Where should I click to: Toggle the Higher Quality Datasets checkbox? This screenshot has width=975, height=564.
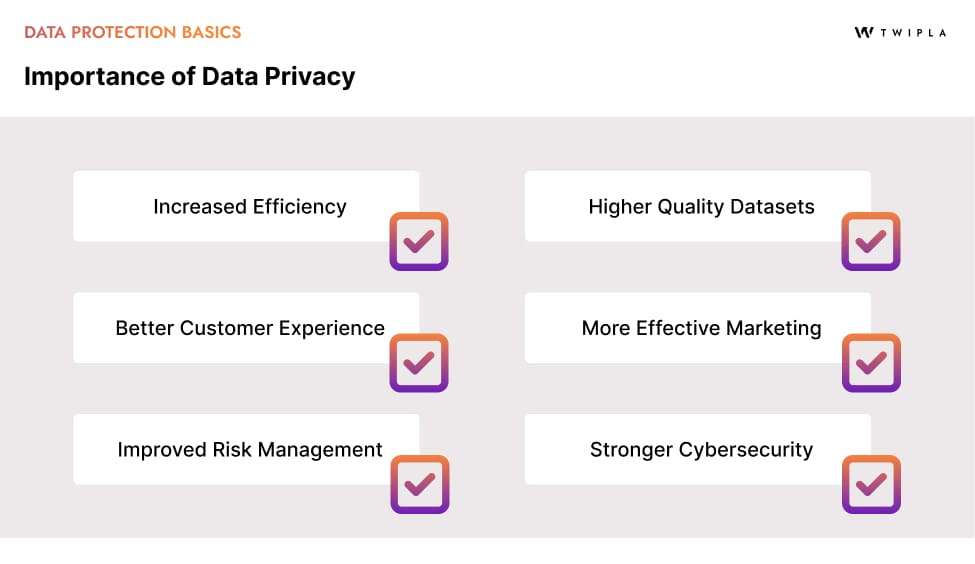(x=871, y=241)
